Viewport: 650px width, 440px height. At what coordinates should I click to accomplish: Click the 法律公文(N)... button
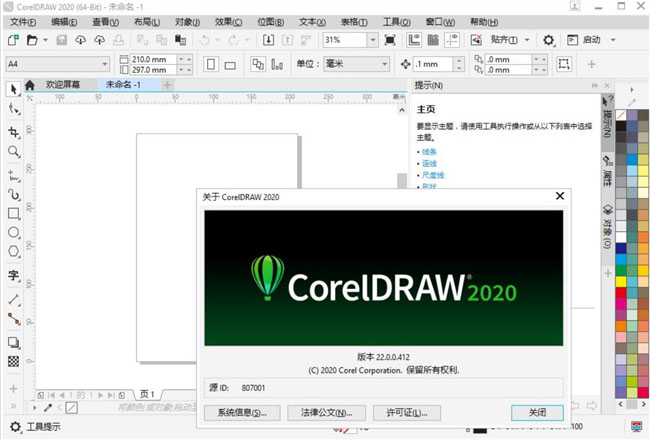pyautogui.click(x=327, y=413)
